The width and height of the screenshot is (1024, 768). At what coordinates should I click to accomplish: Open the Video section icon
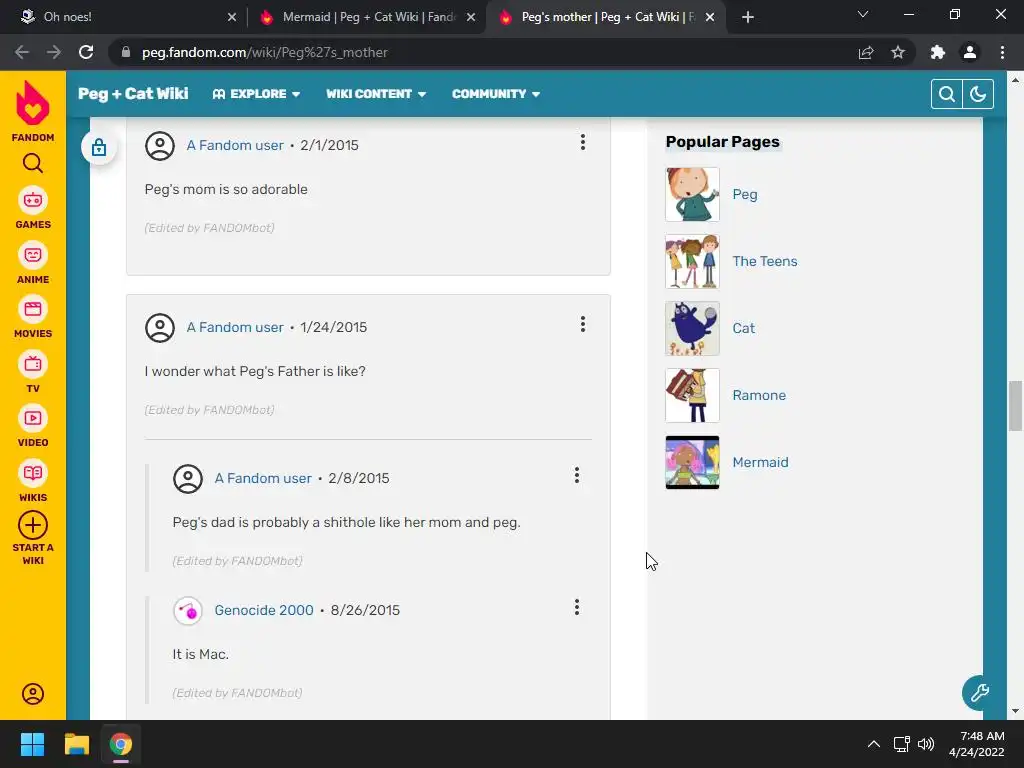[x=33, y=418]
